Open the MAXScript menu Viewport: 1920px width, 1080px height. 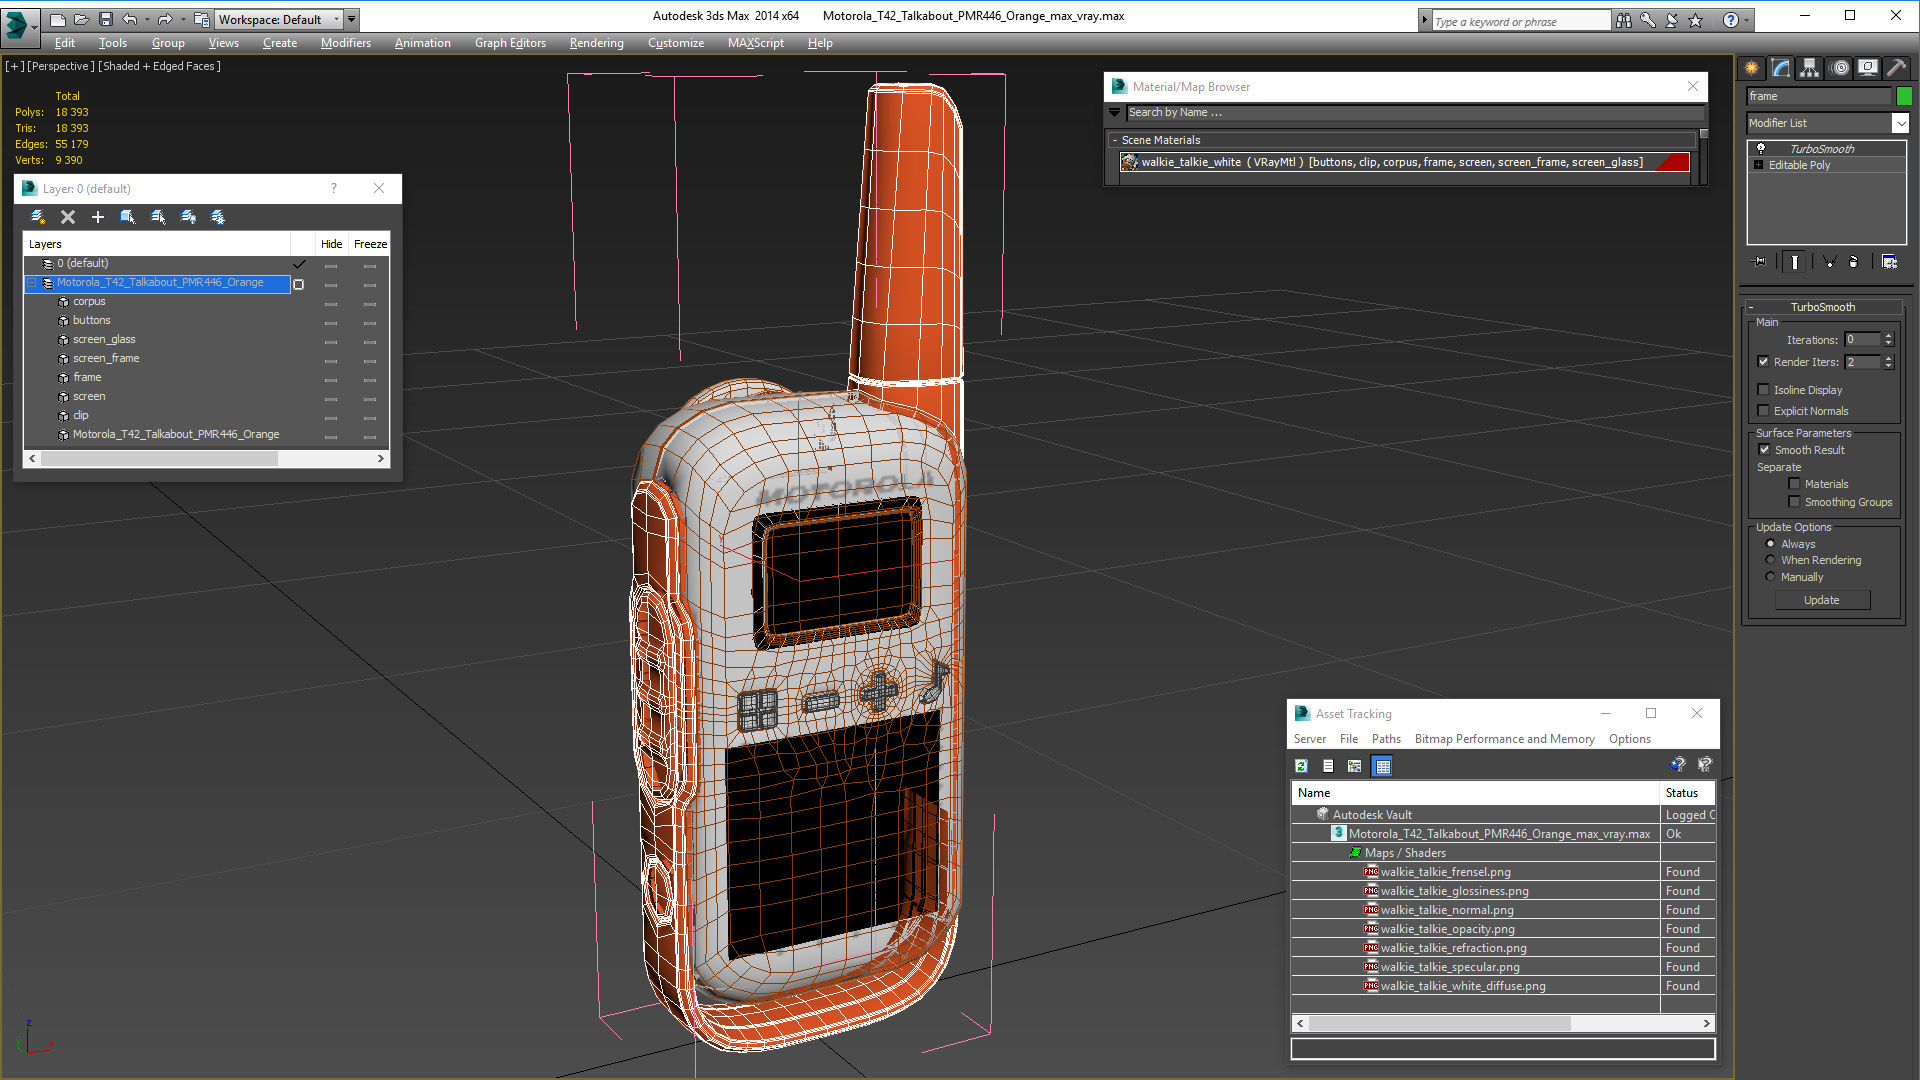coord(755,43)
